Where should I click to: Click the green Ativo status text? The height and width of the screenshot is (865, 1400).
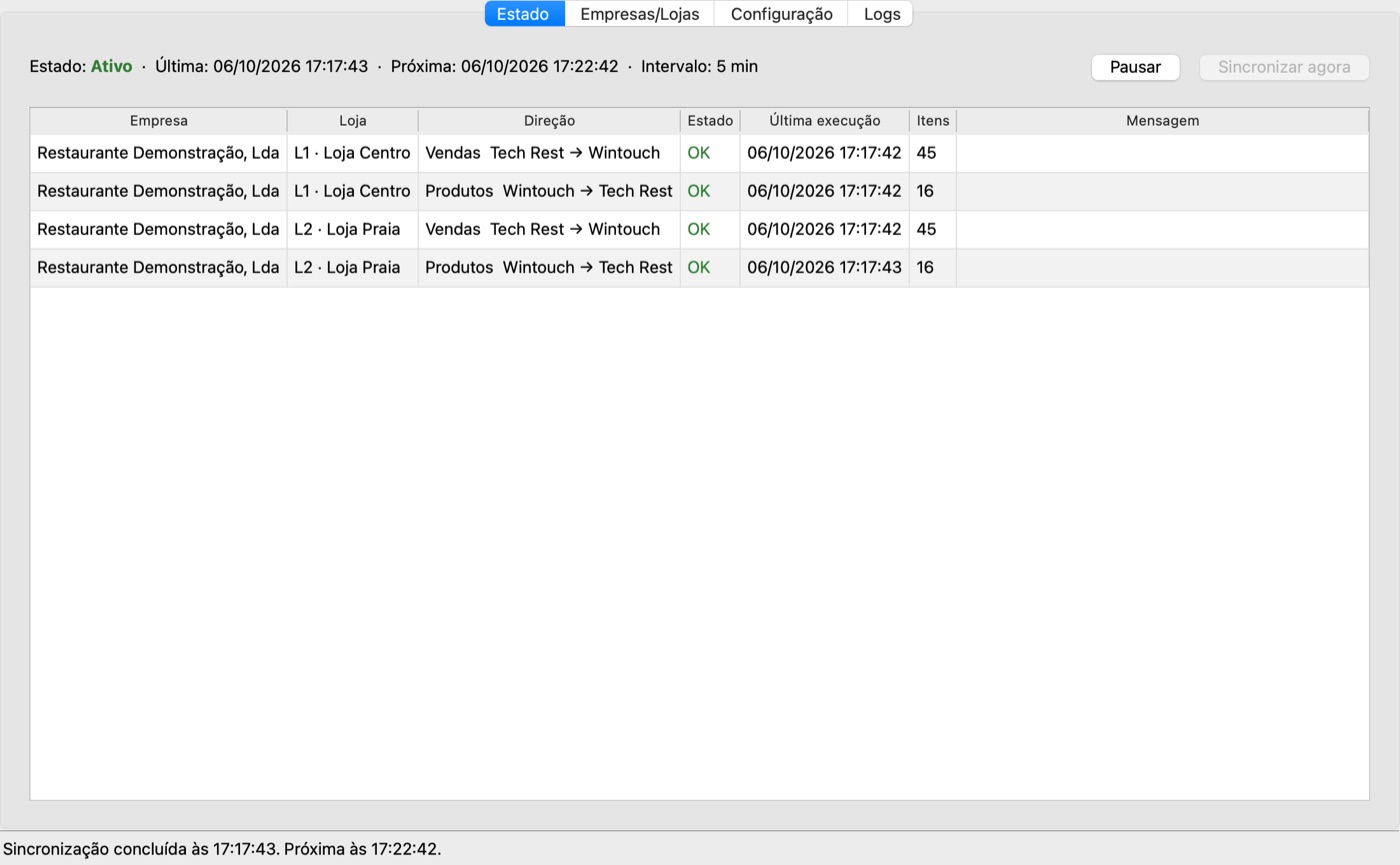(x=111, y=67)
